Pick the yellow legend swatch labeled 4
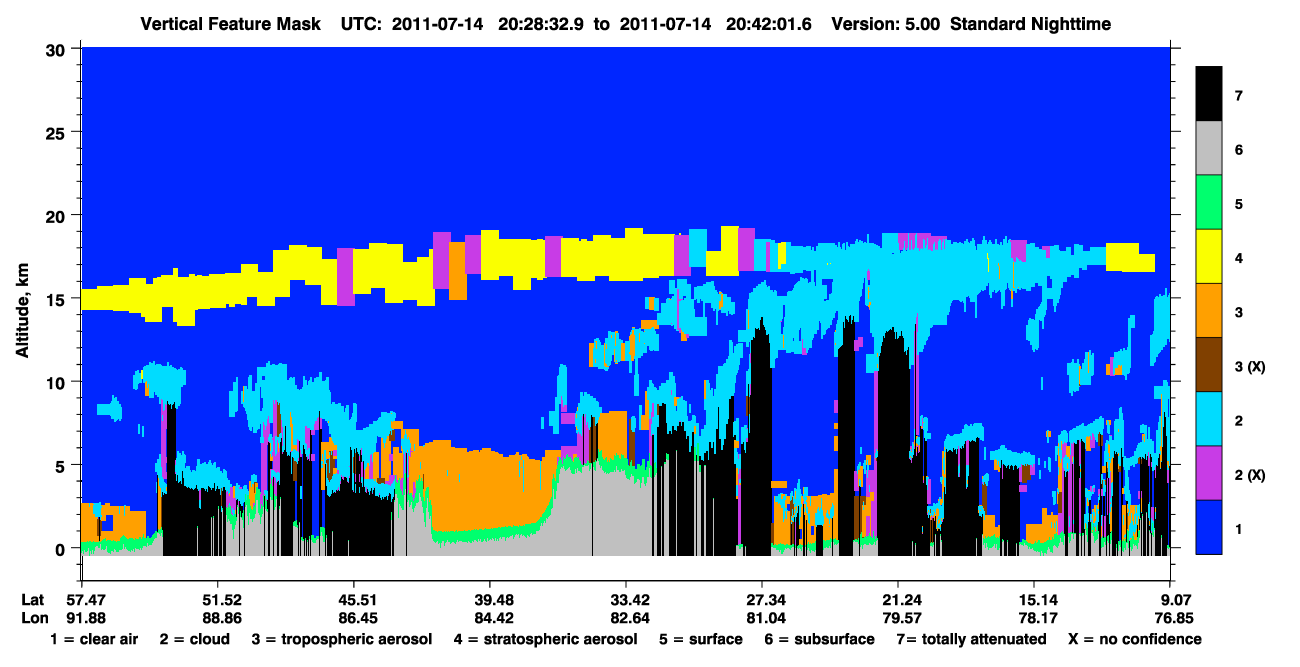This screenshot has height=667, width=1300. [x=1209, y=257]
